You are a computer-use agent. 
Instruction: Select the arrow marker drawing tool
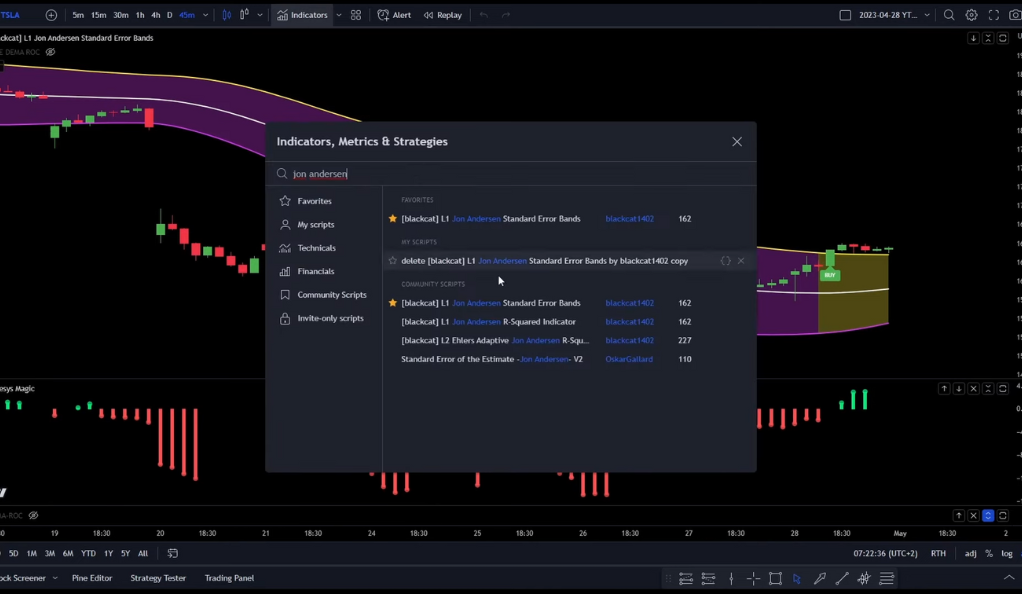pyautogui.click(x=820, y=578)
